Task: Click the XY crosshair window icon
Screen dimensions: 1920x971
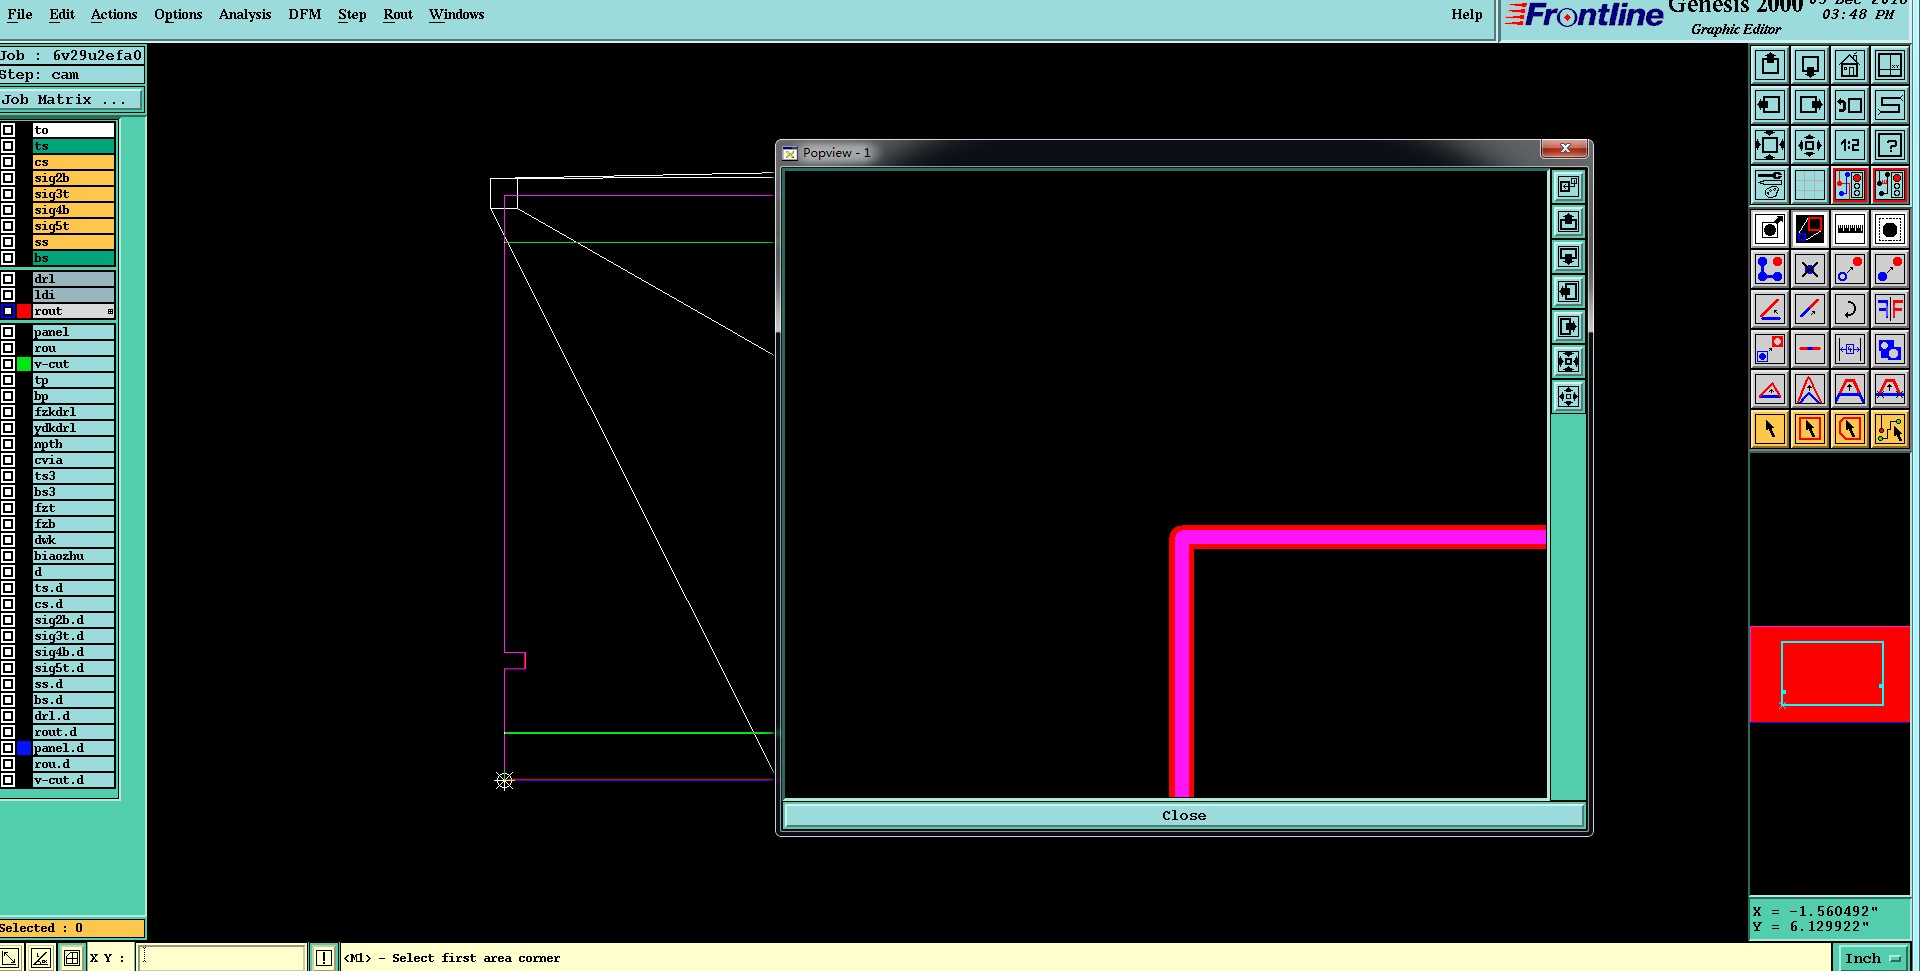Action: point(1890,66)
